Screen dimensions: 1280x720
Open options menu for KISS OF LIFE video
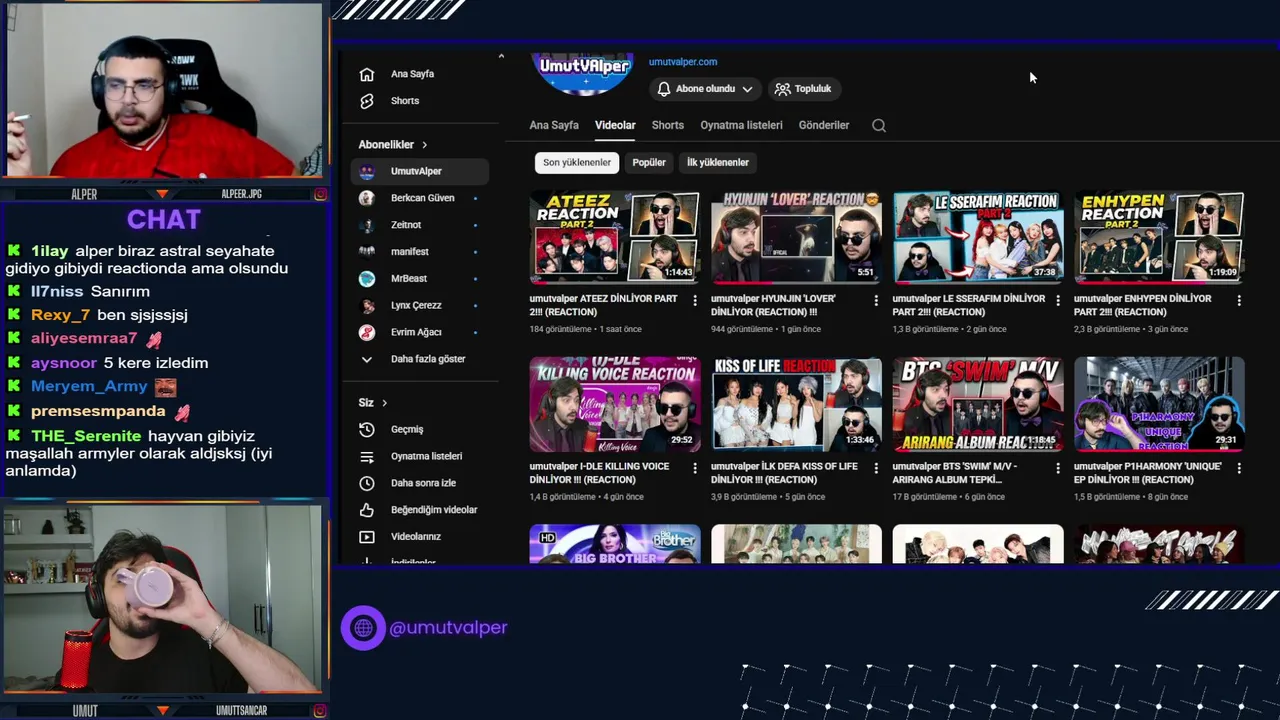click(876, 468)
